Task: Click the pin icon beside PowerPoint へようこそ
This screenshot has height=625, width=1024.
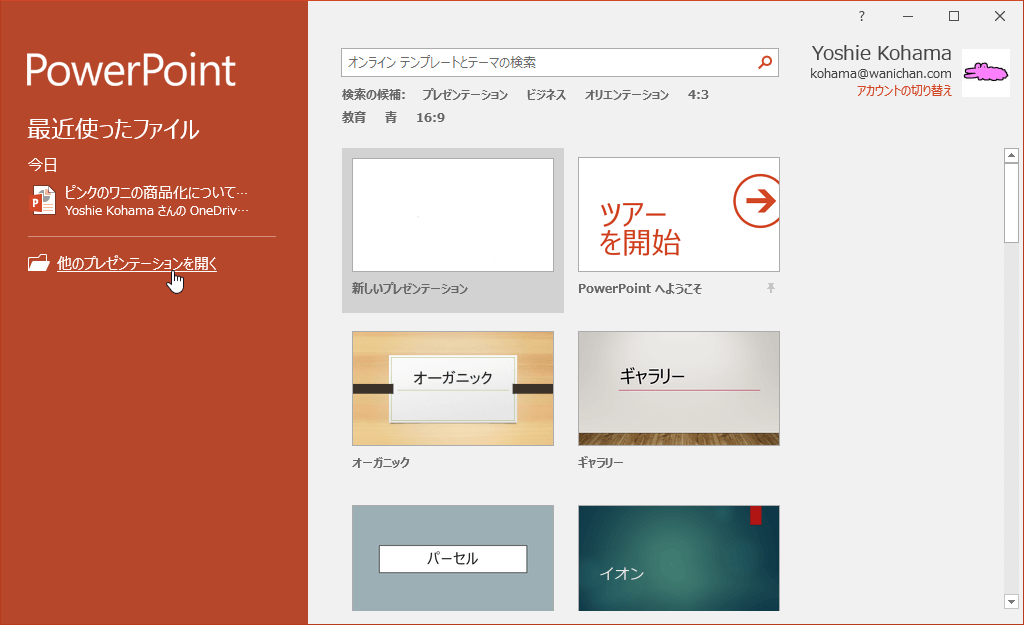Action: (771, 288)
